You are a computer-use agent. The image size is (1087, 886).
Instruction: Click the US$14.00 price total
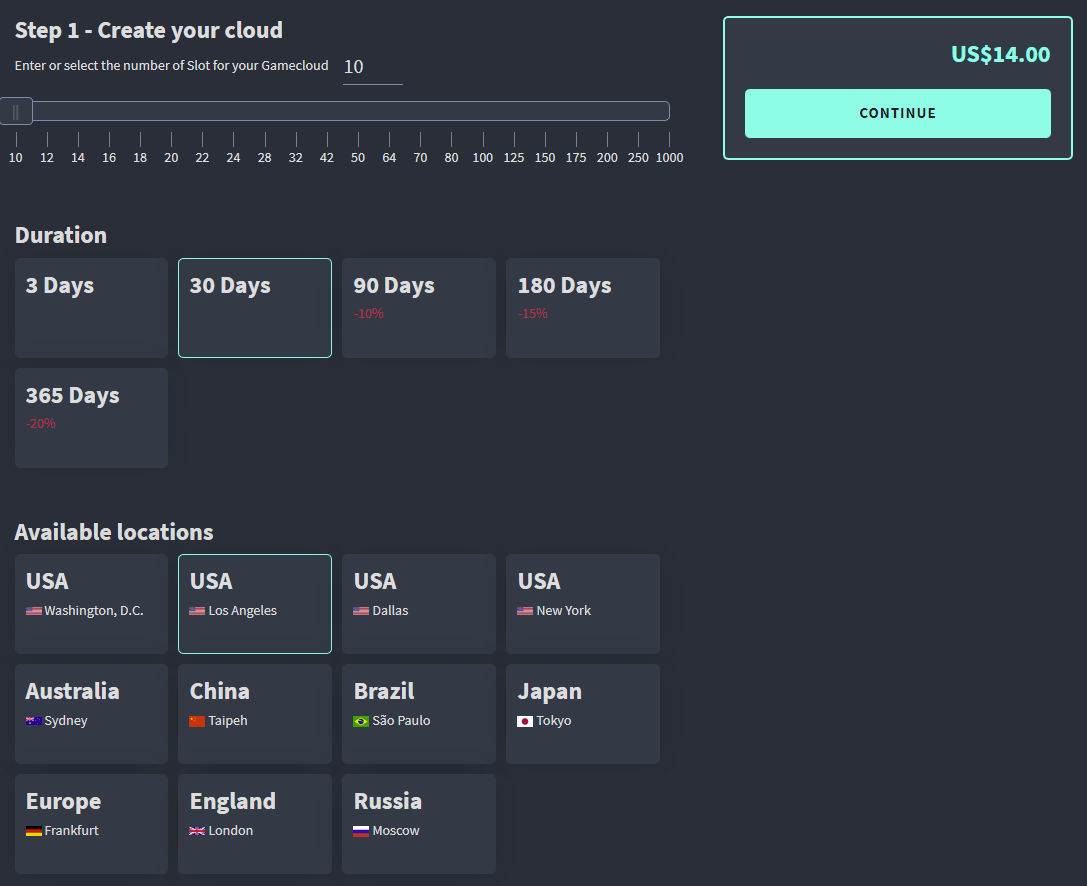point(1000,55)
